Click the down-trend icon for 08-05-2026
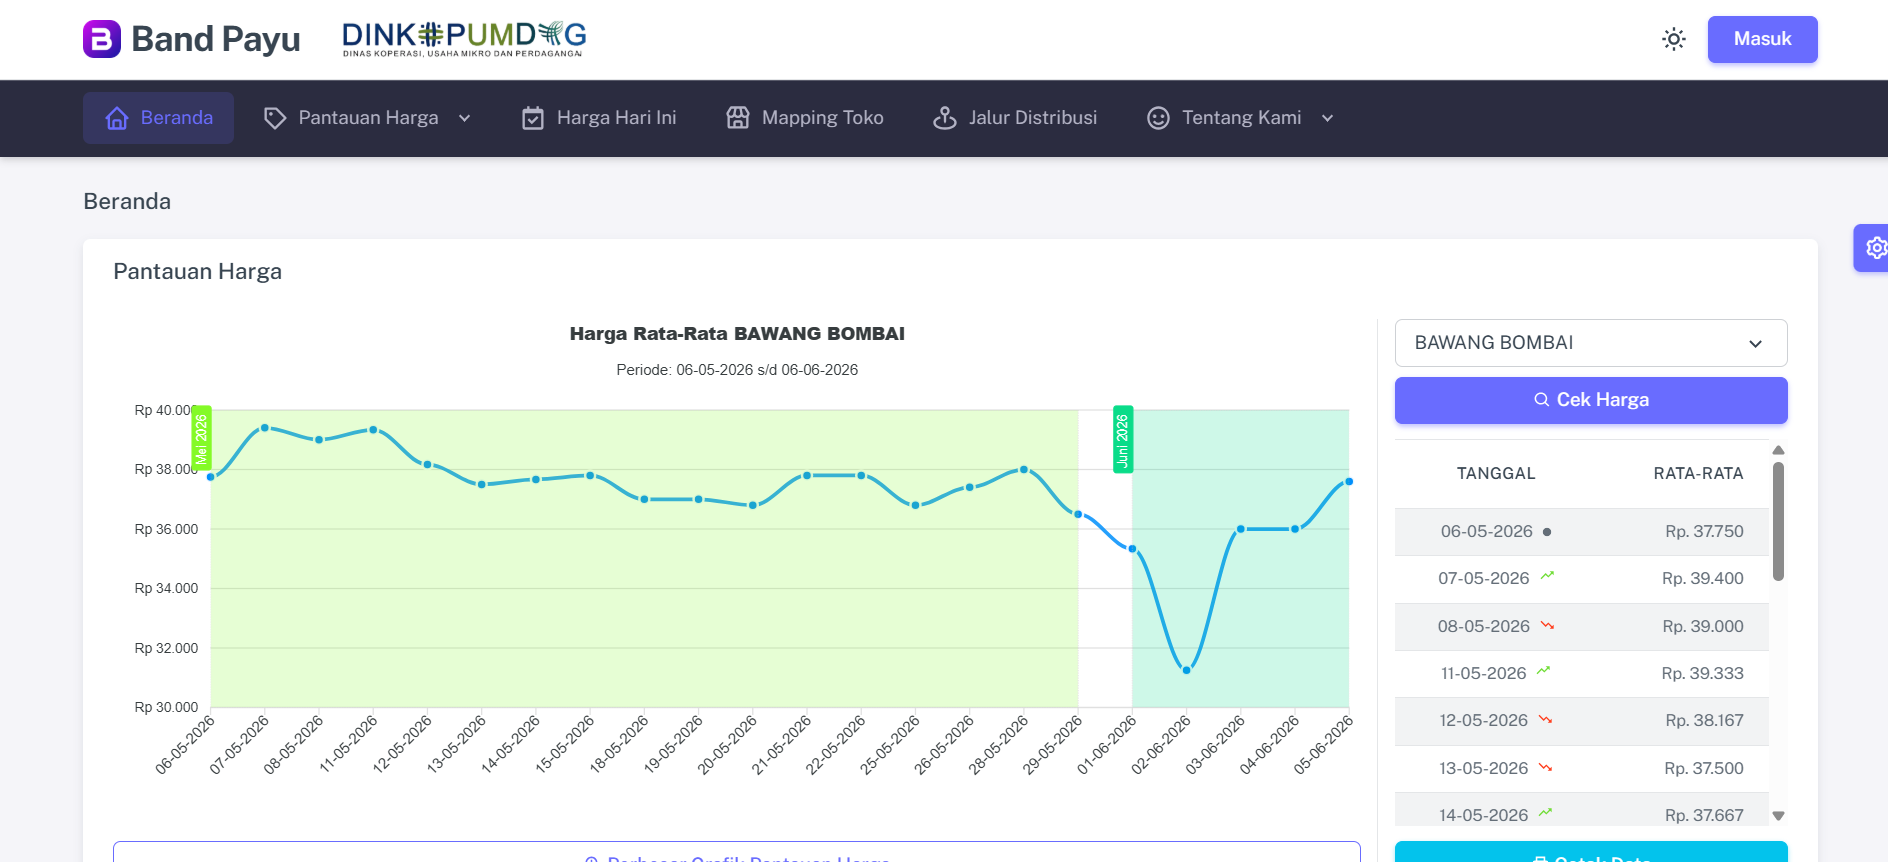The height and width of the screenshot is (862, 1888). pos(1548,625)
